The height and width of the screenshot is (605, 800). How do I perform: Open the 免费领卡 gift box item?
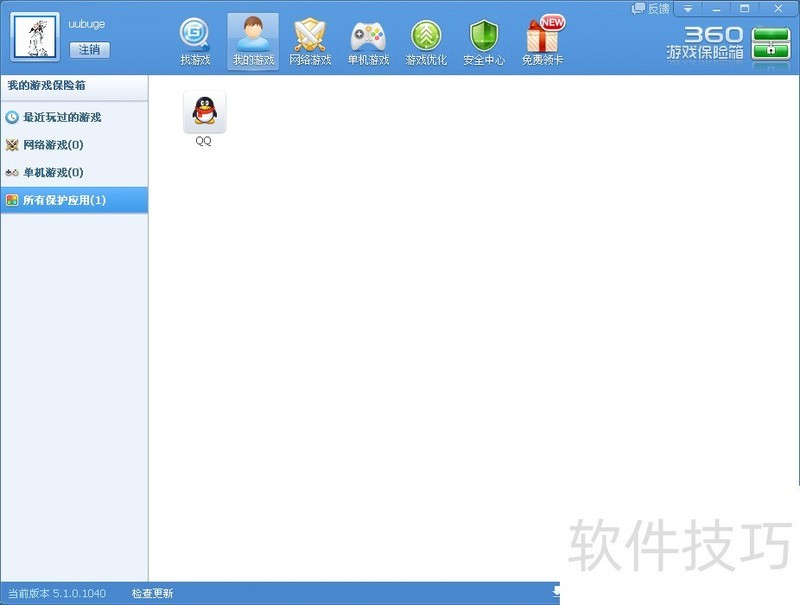(x=542, y=42)
